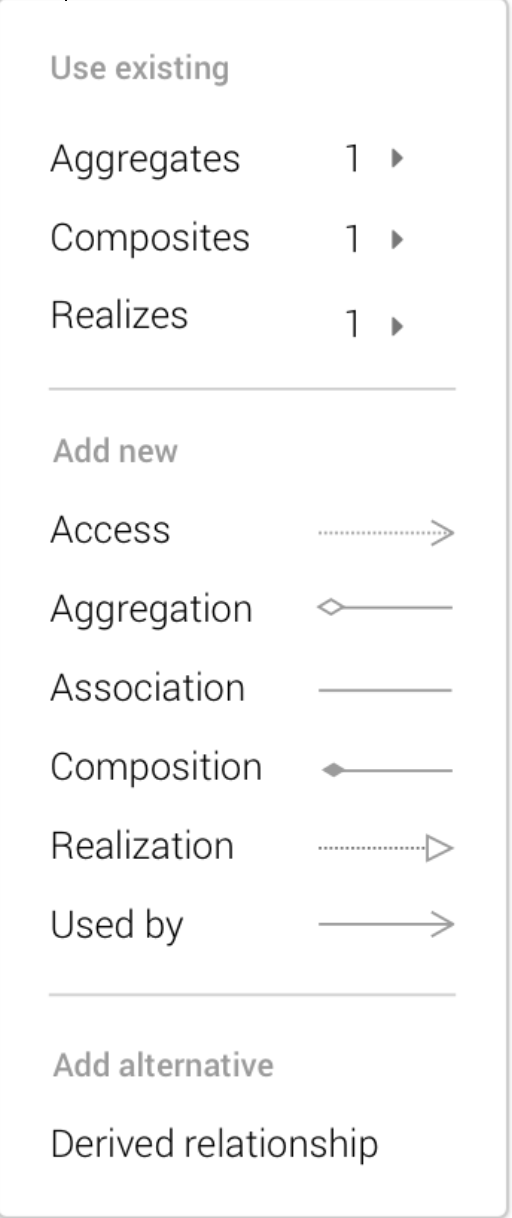Click the solid Used by arrow icon
The width and height of the screenshot is (512, 1218).
tap(386, 925)
